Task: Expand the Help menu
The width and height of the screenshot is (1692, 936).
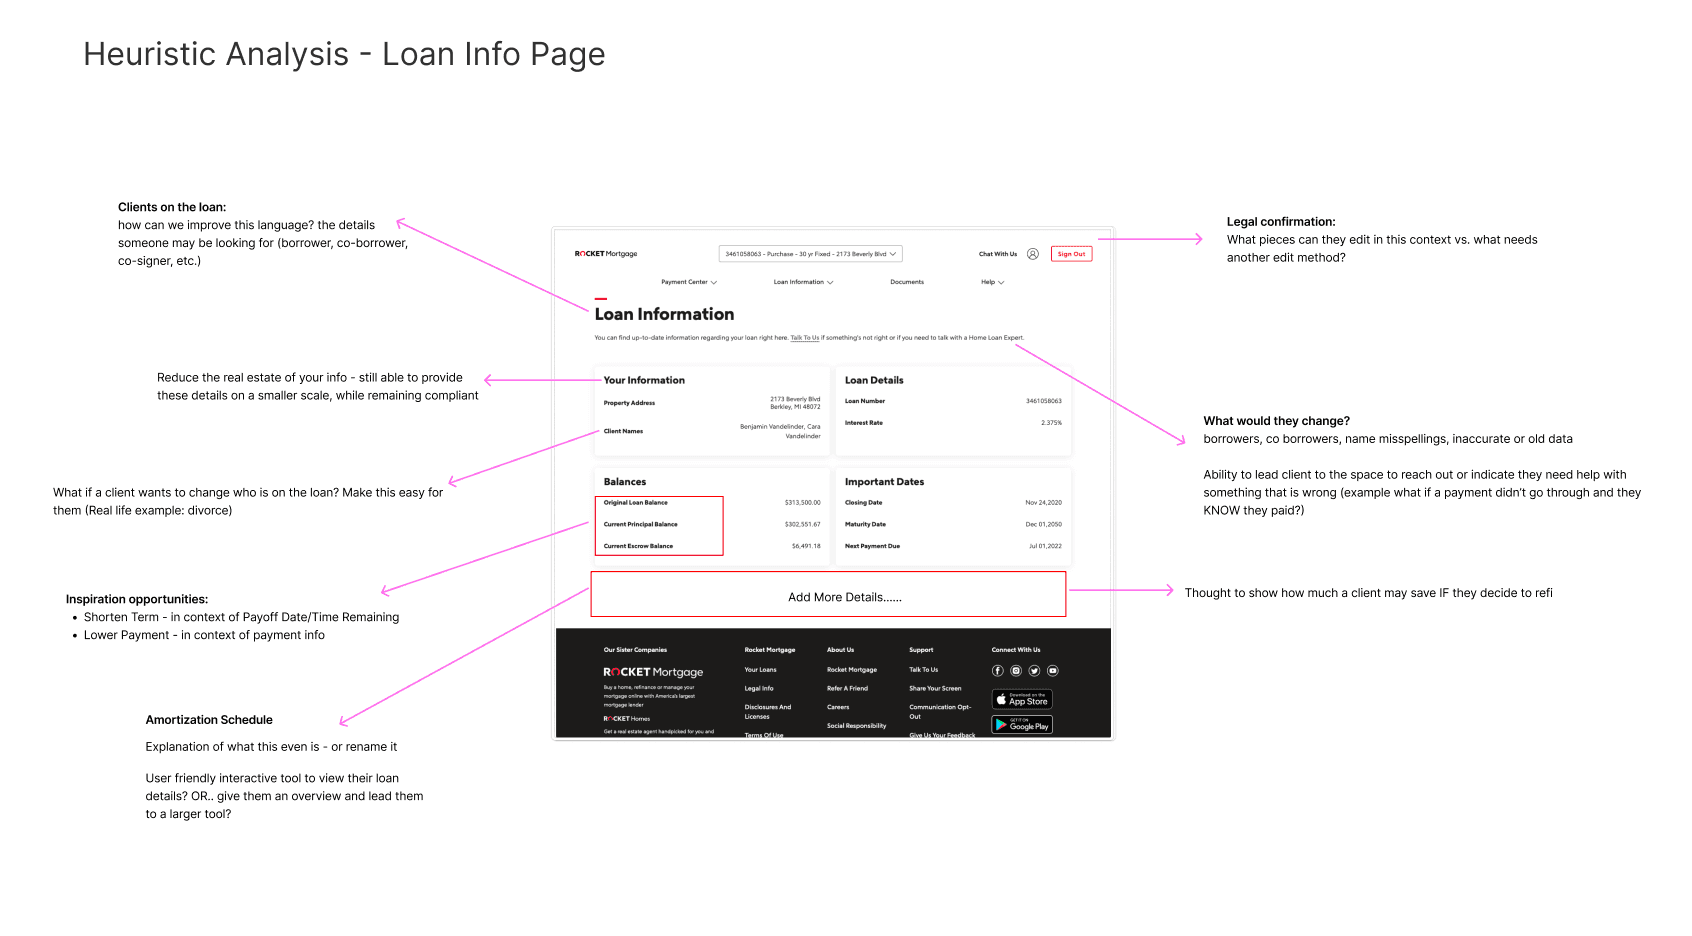Action: coord(992,282)
